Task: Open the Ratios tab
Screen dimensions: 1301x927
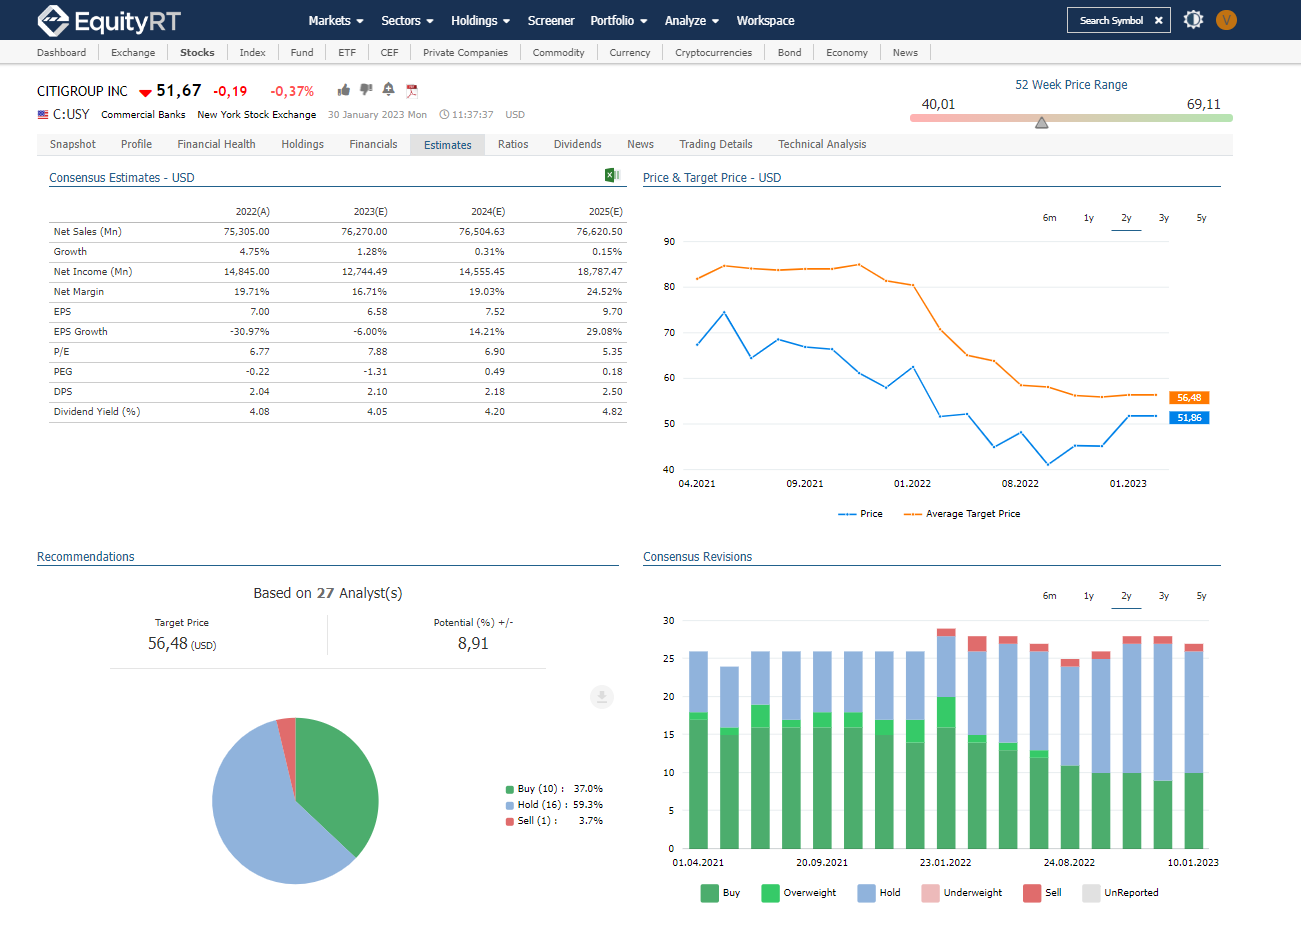Action: [x=513, y=144]
